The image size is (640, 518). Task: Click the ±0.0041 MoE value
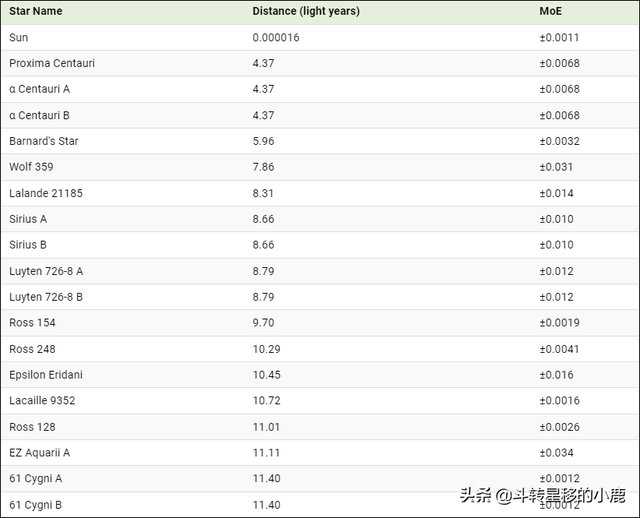pos(559,349)
